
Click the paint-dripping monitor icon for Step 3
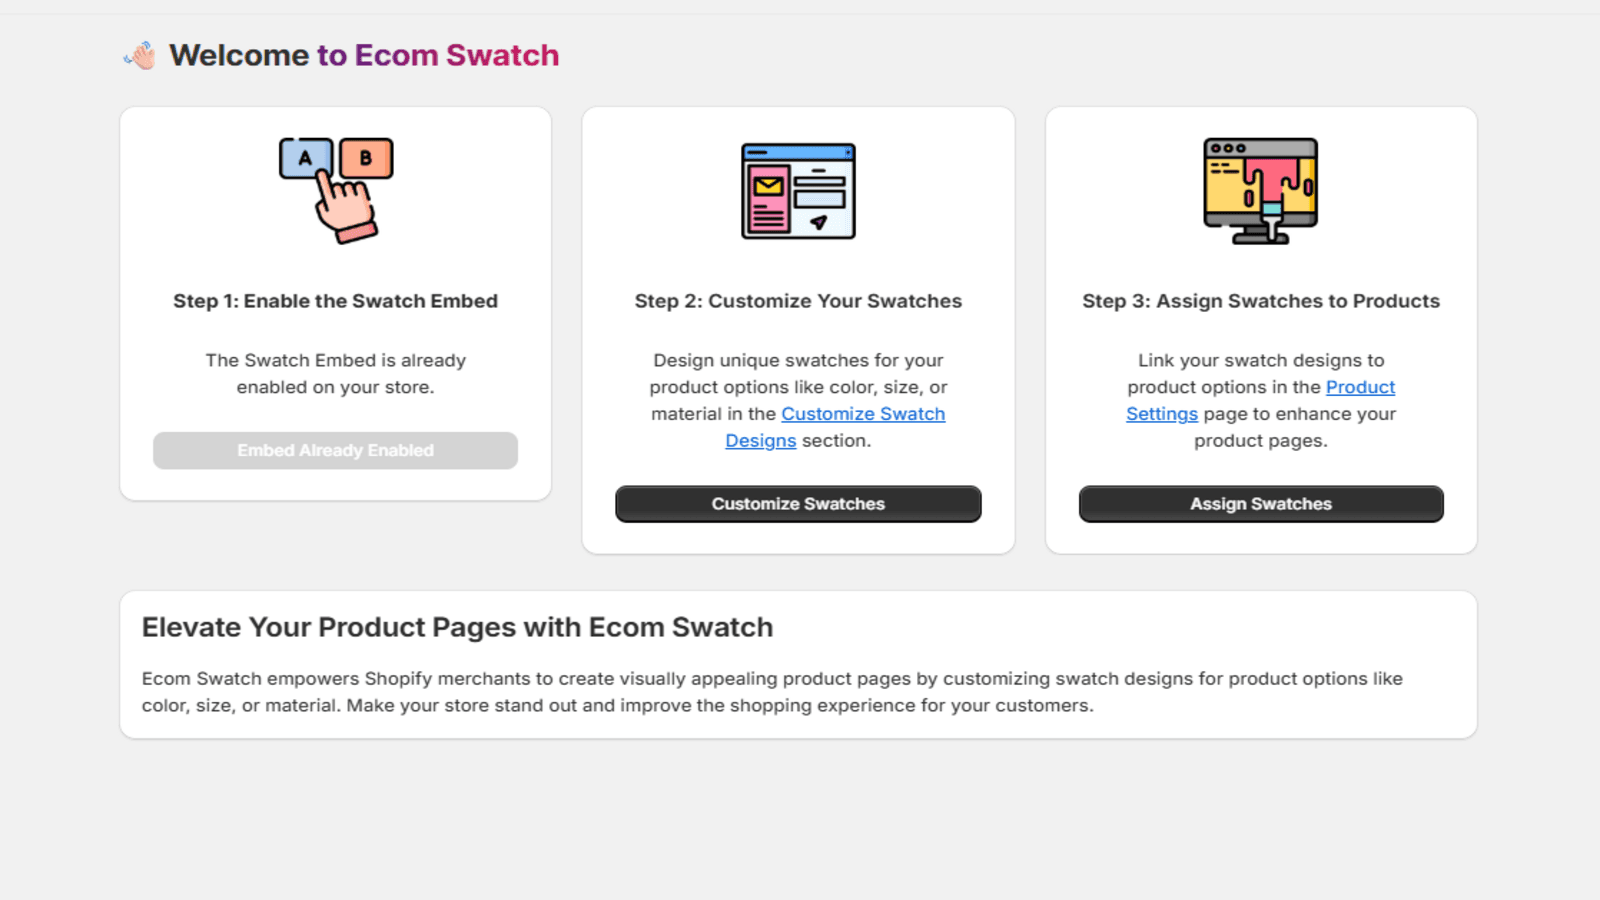(x=1260, y=191)
